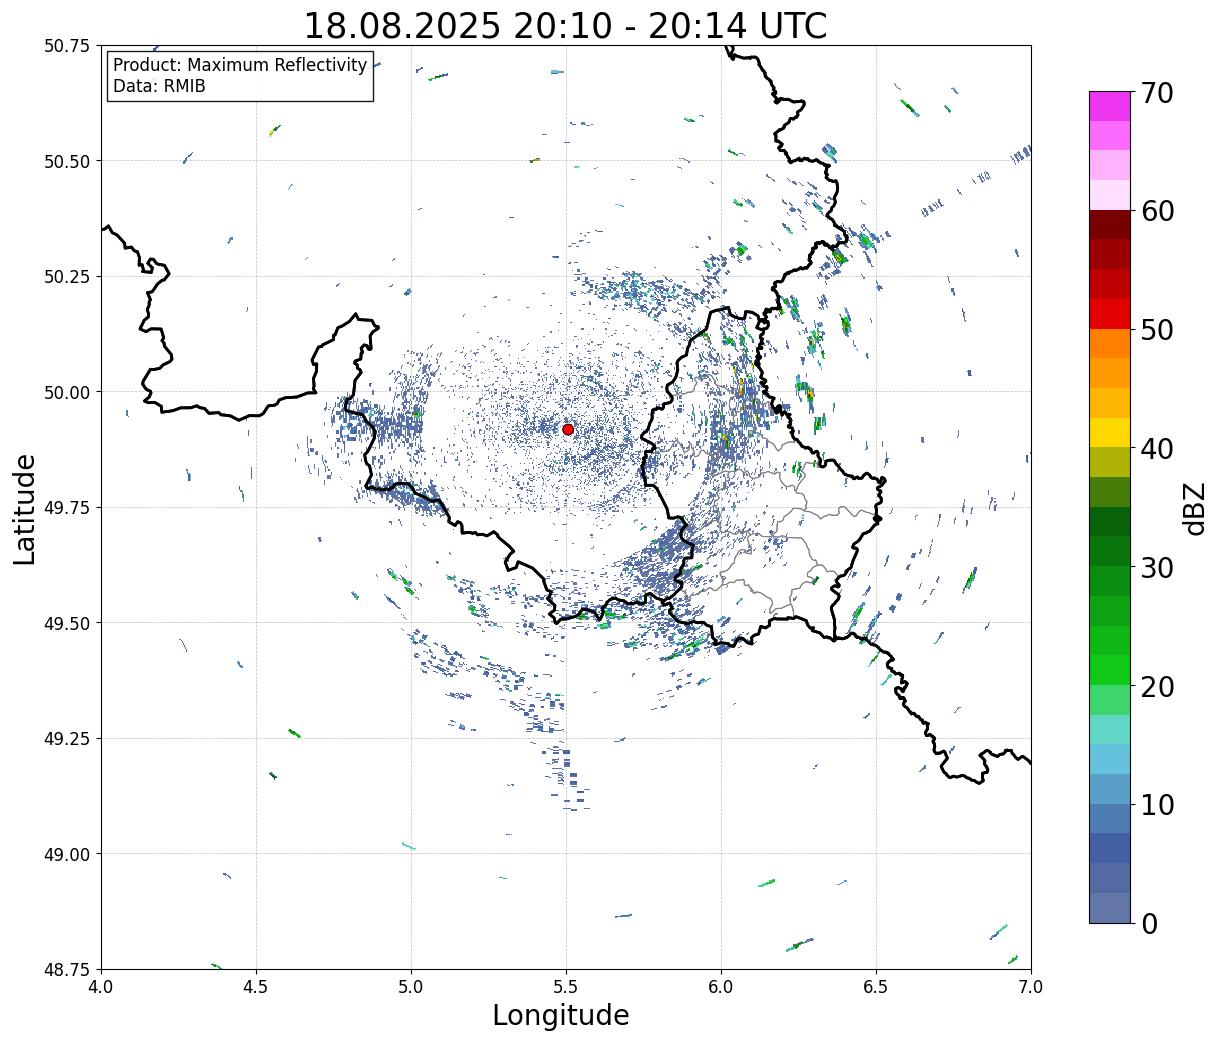Click the longitude tick label 5.5
Viewport: 1219px width, 1040px height.
pyautogui.click(x=566, y=987)
